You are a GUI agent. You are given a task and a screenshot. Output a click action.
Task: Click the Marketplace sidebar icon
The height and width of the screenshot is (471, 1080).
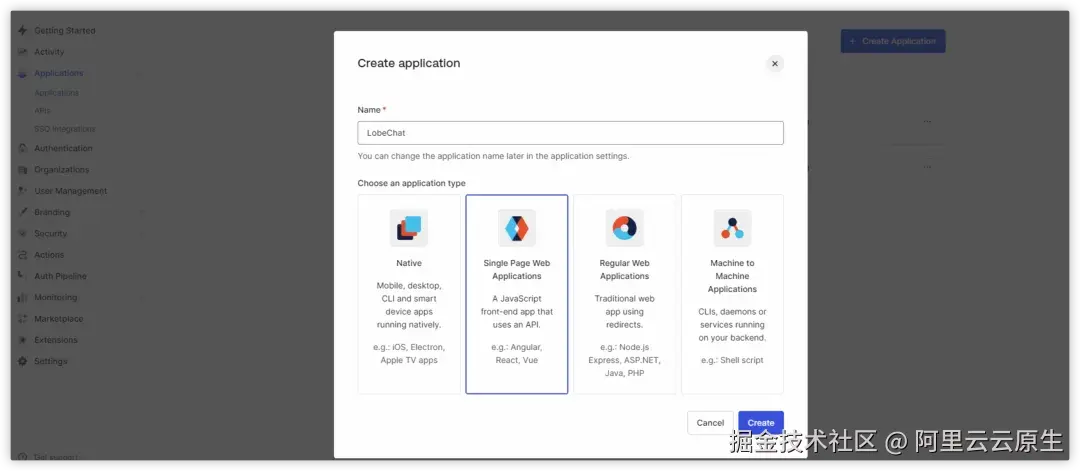23,319
